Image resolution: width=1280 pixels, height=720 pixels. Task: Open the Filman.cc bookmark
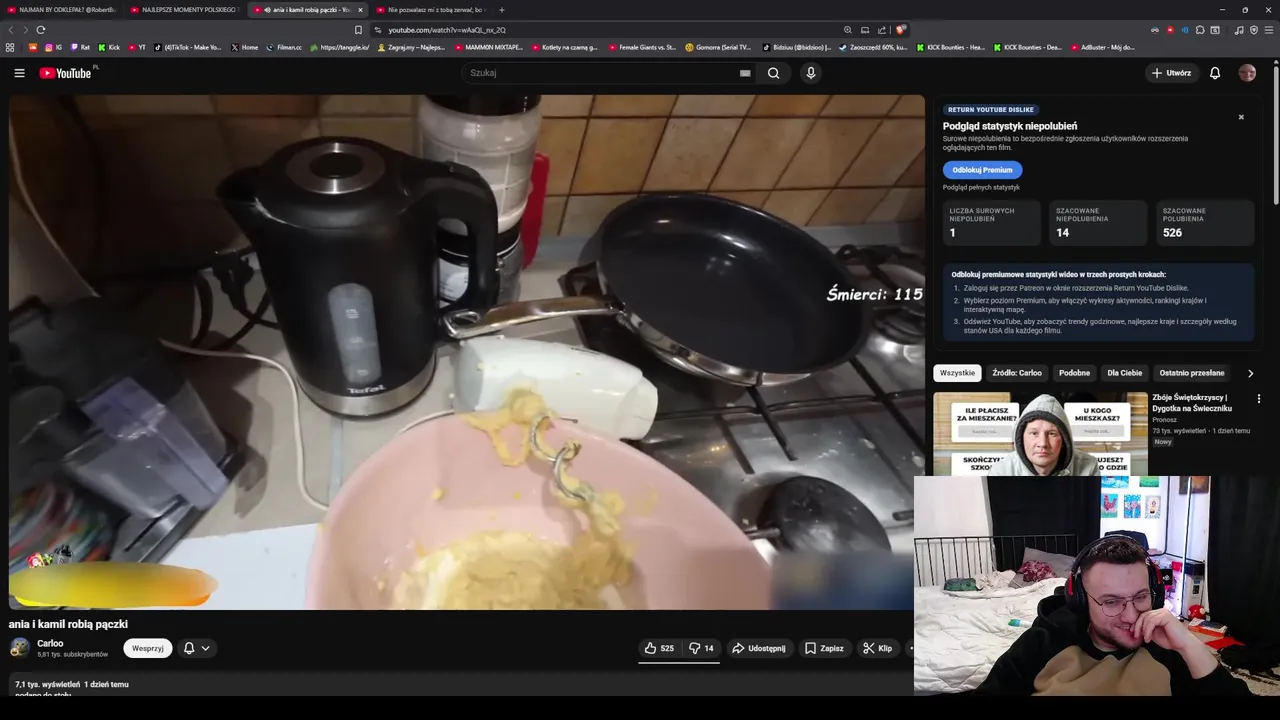(284, 47)
